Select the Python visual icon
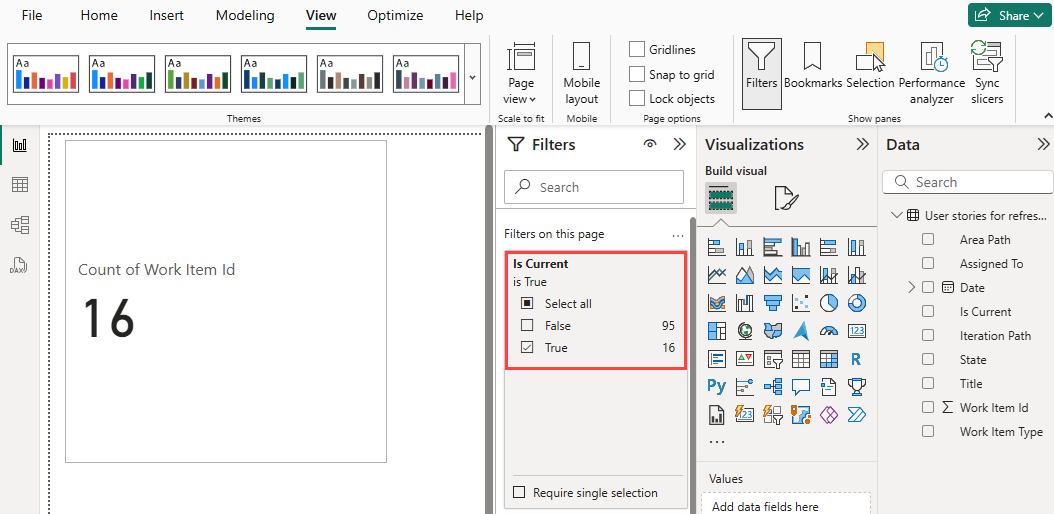The height and width of the screenshot is (514, 1054). (717, 386)
